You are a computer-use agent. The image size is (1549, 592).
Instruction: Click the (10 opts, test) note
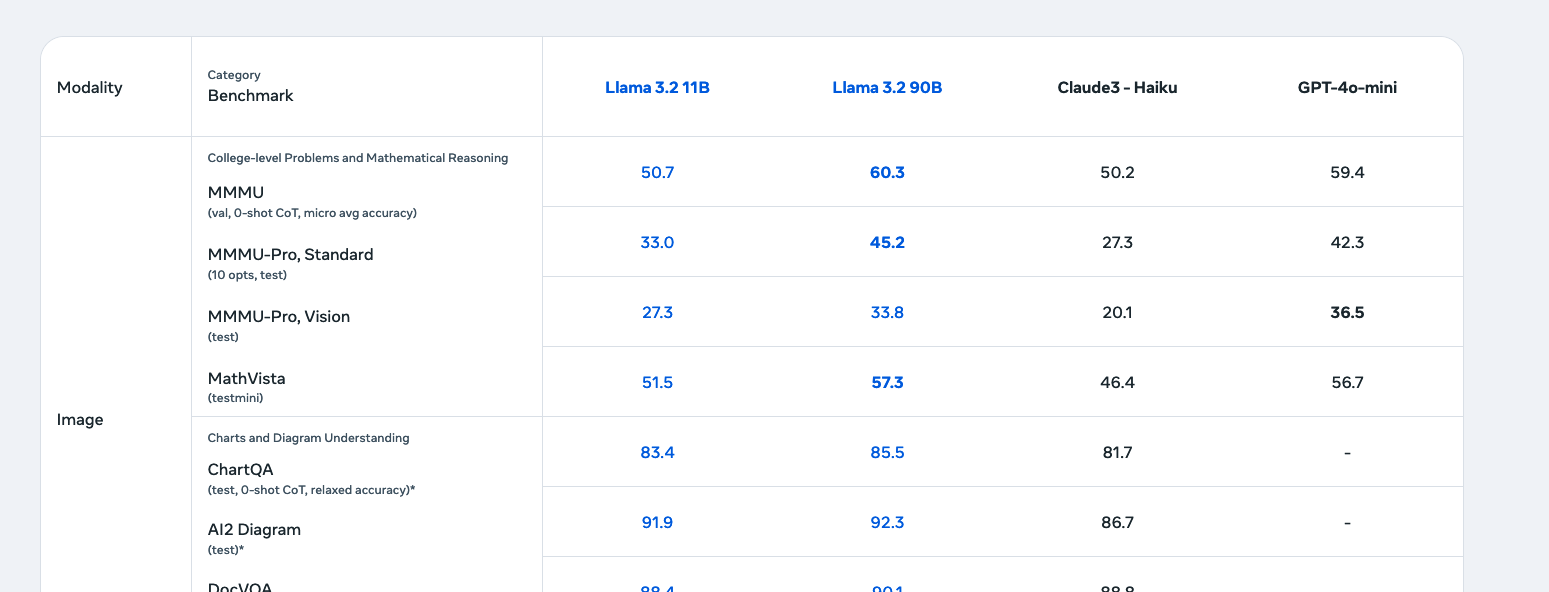[247, 275]
